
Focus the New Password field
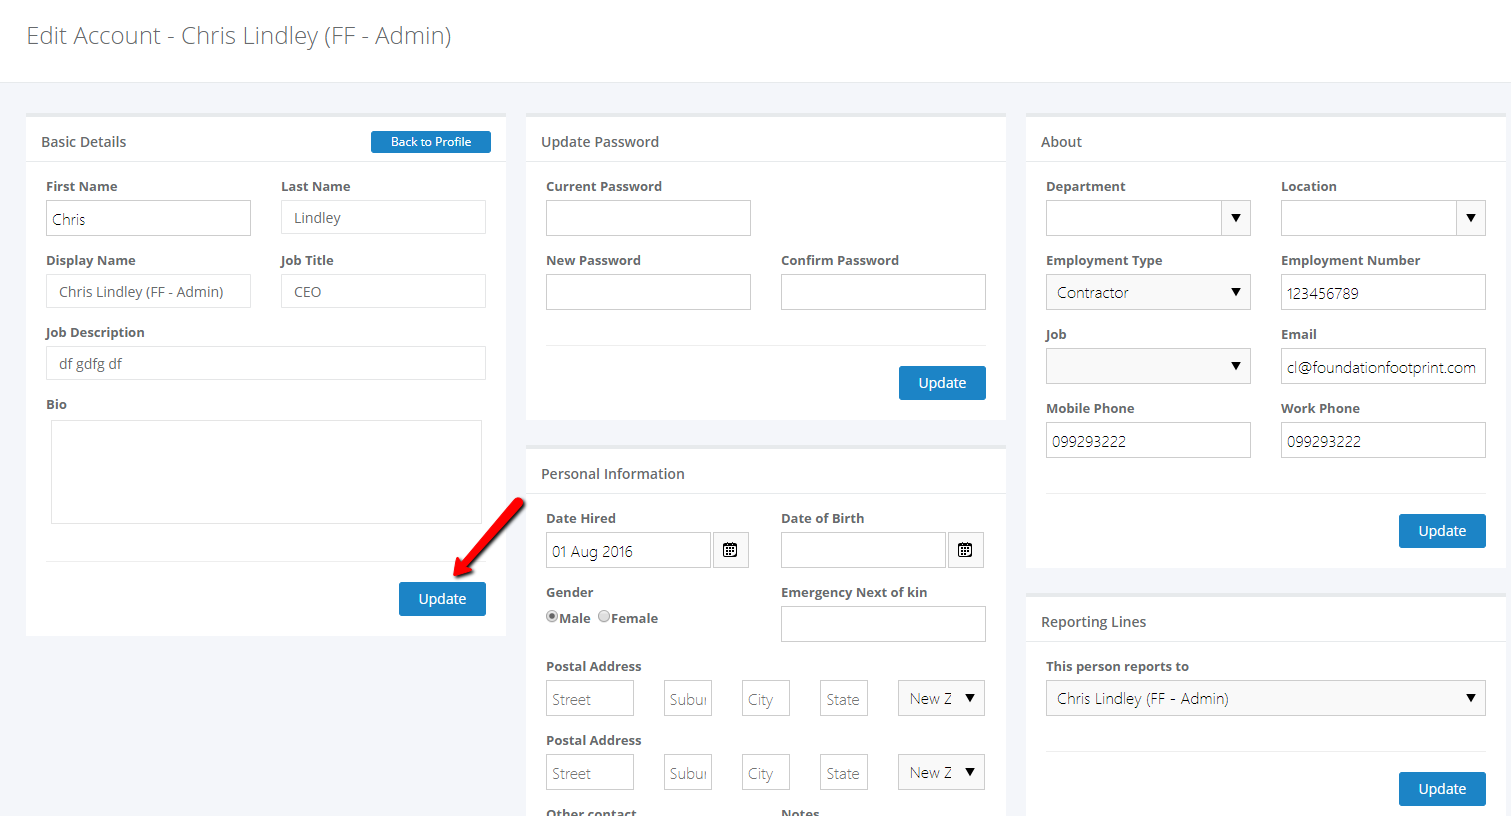click(648, 292)
